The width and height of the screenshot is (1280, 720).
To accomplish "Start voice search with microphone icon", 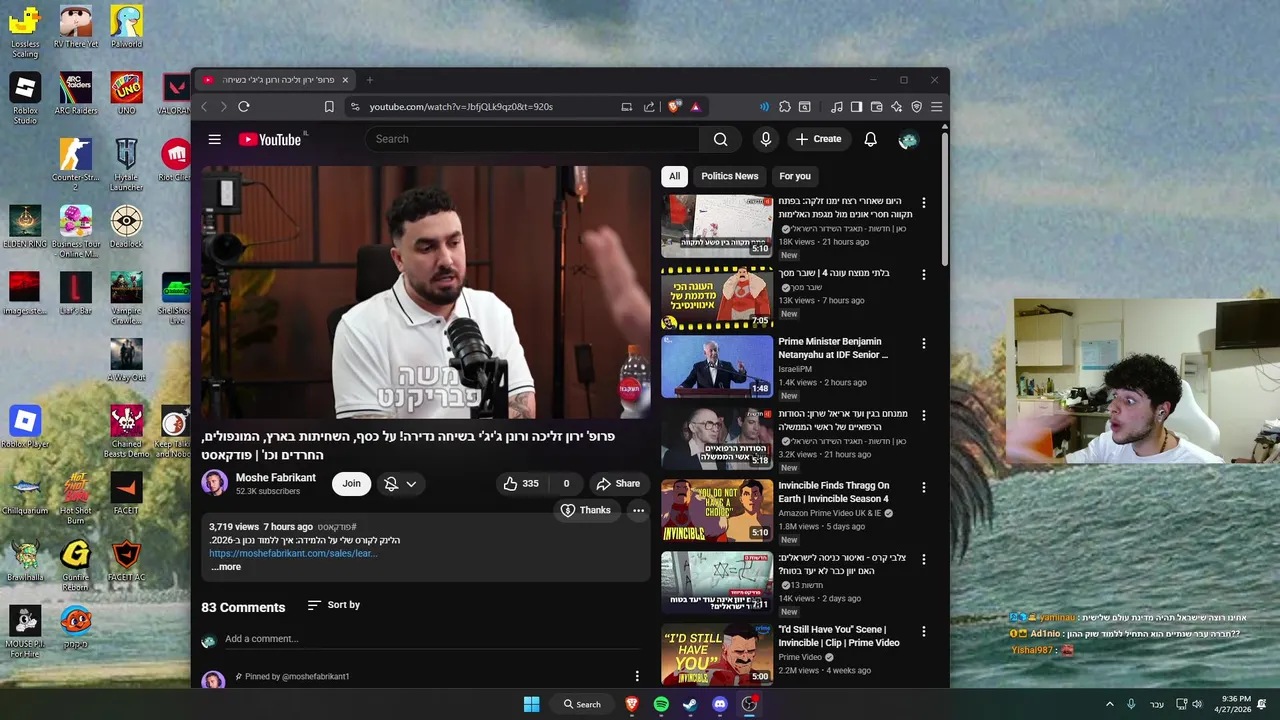I will pyautogui.click(x=766, y=139).
